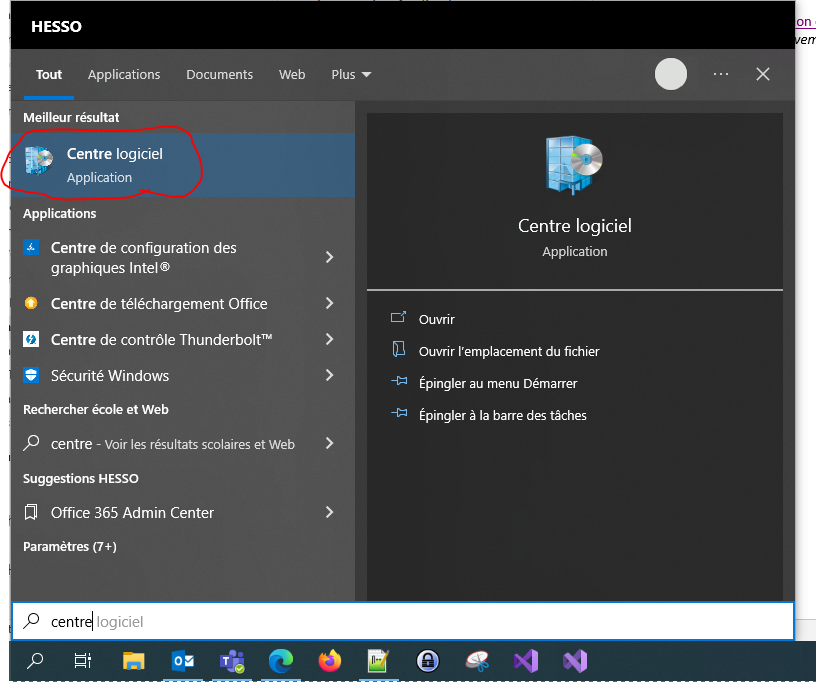Open the Notepad++ taskbar icon
816x700 pixels.
[x=378, y=661]
